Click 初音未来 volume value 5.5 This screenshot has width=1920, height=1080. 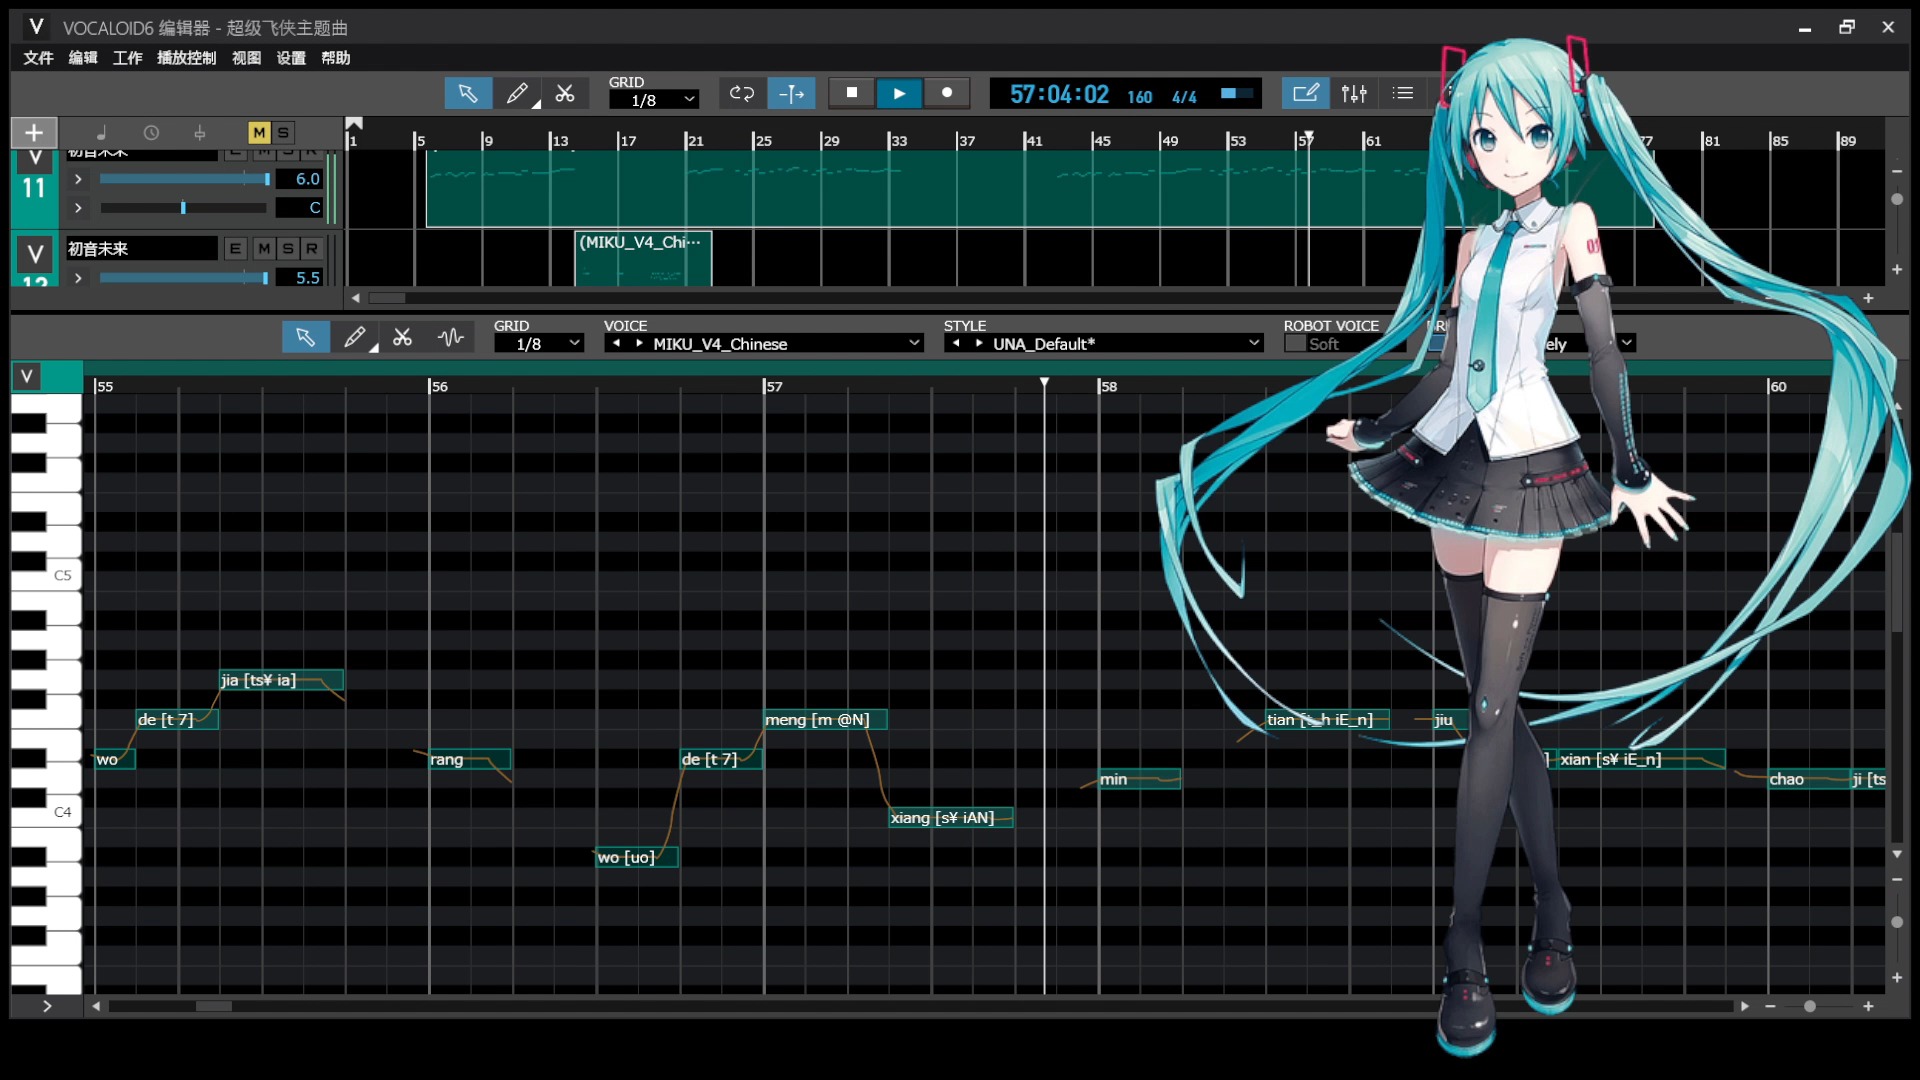[x=300, y=278]
